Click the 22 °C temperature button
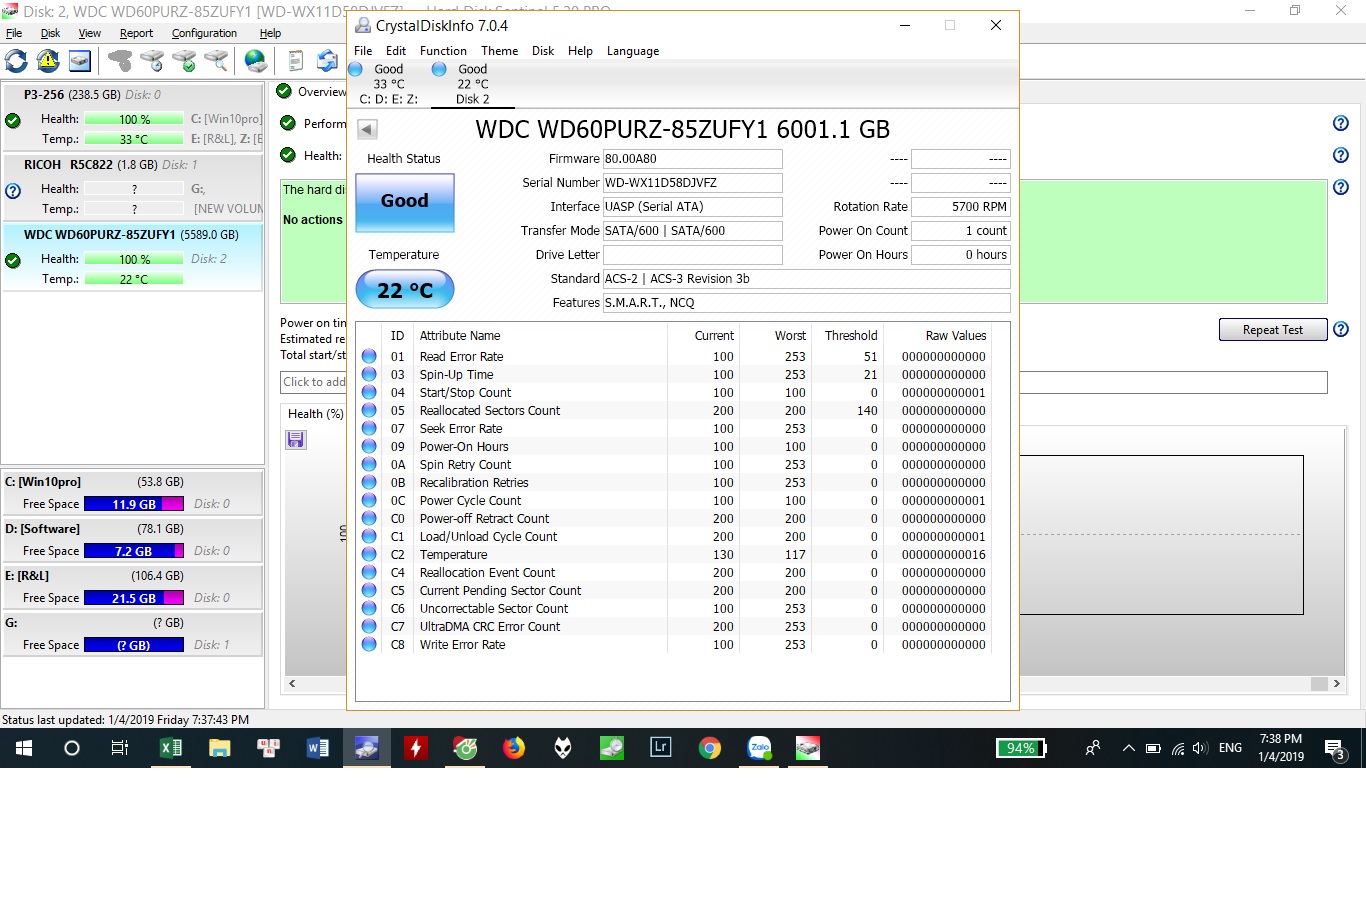 (405, 290)
